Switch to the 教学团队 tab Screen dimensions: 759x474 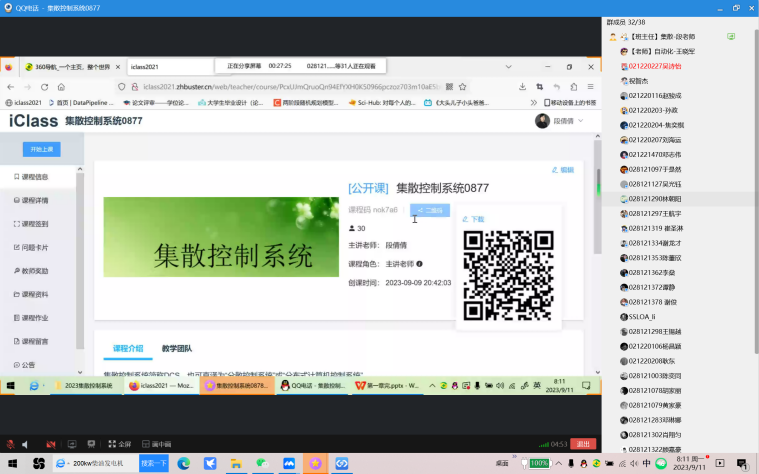177,349
